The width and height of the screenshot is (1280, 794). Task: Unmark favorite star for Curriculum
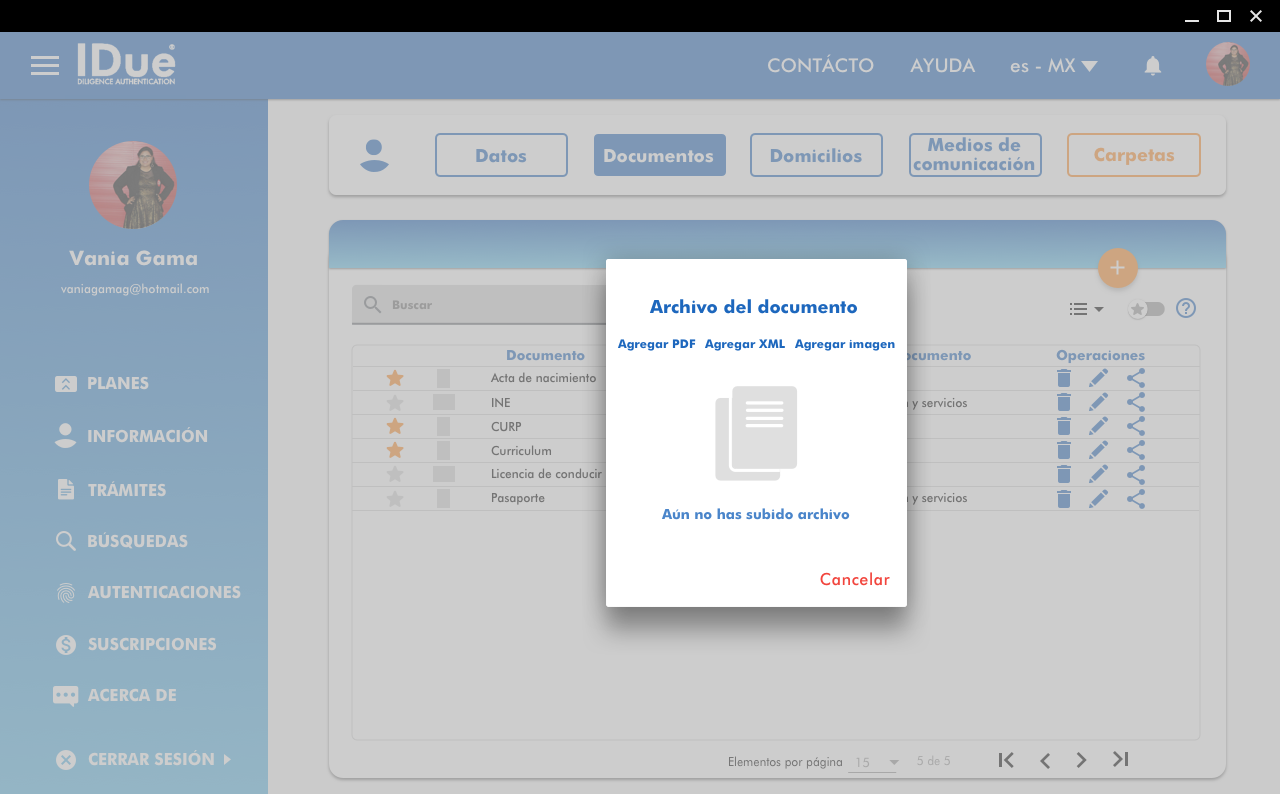(395, 451)
